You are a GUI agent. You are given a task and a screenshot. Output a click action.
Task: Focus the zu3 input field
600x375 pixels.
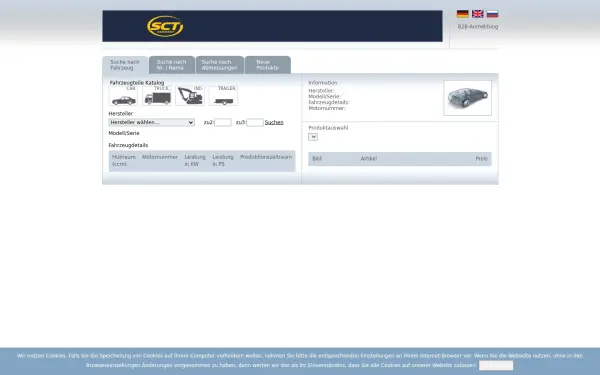click(x=255, y=122)
